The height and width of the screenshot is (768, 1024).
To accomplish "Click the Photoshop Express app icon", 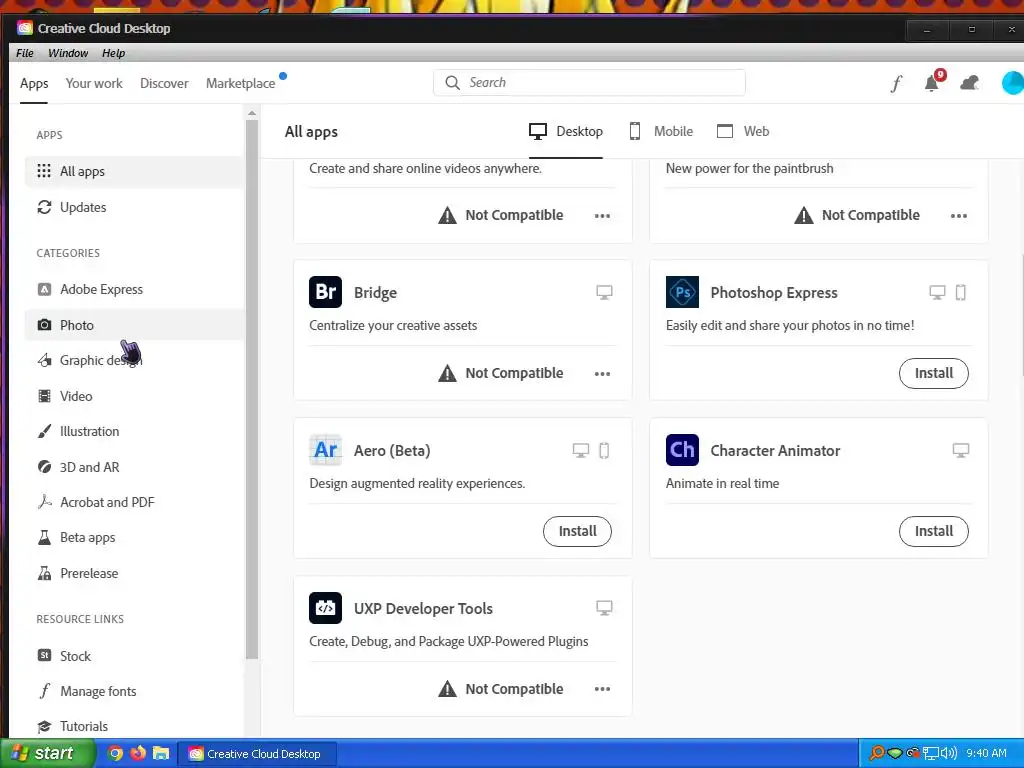I will tap(682, 291).
